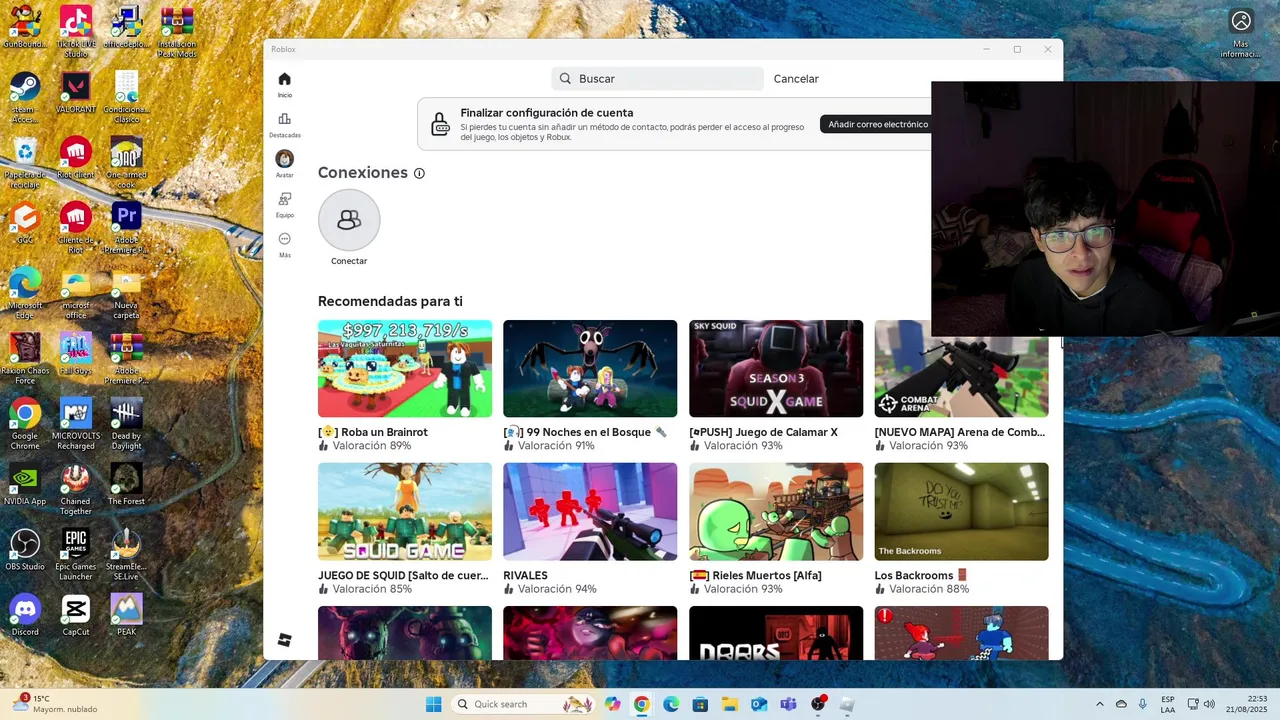This screenshot has height=720, width=1280.
Task: Click Cancelar next to the search box
Action: point(796,79)
